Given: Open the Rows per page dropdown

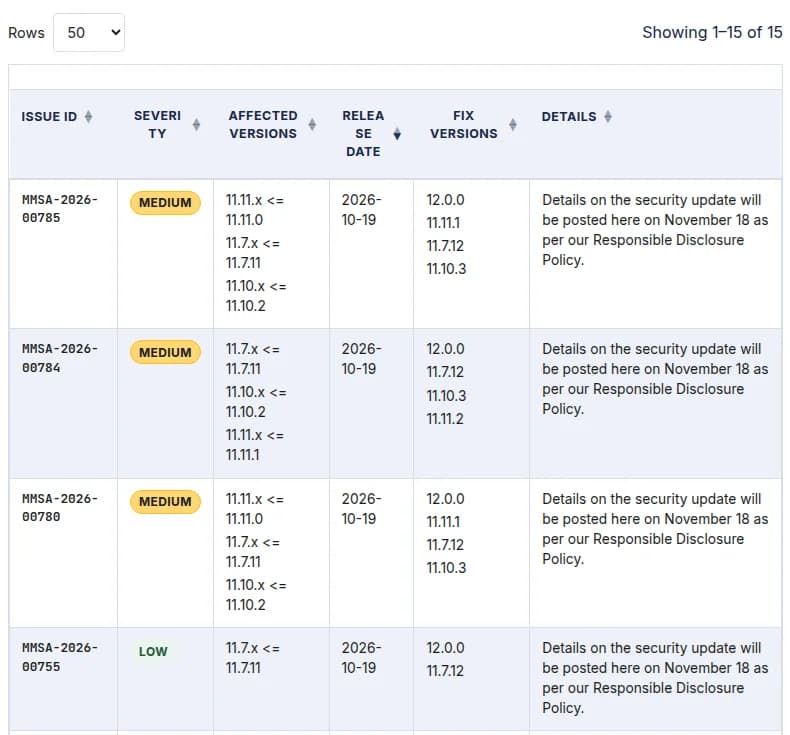Looking at the screenshot, I should 89,33.
